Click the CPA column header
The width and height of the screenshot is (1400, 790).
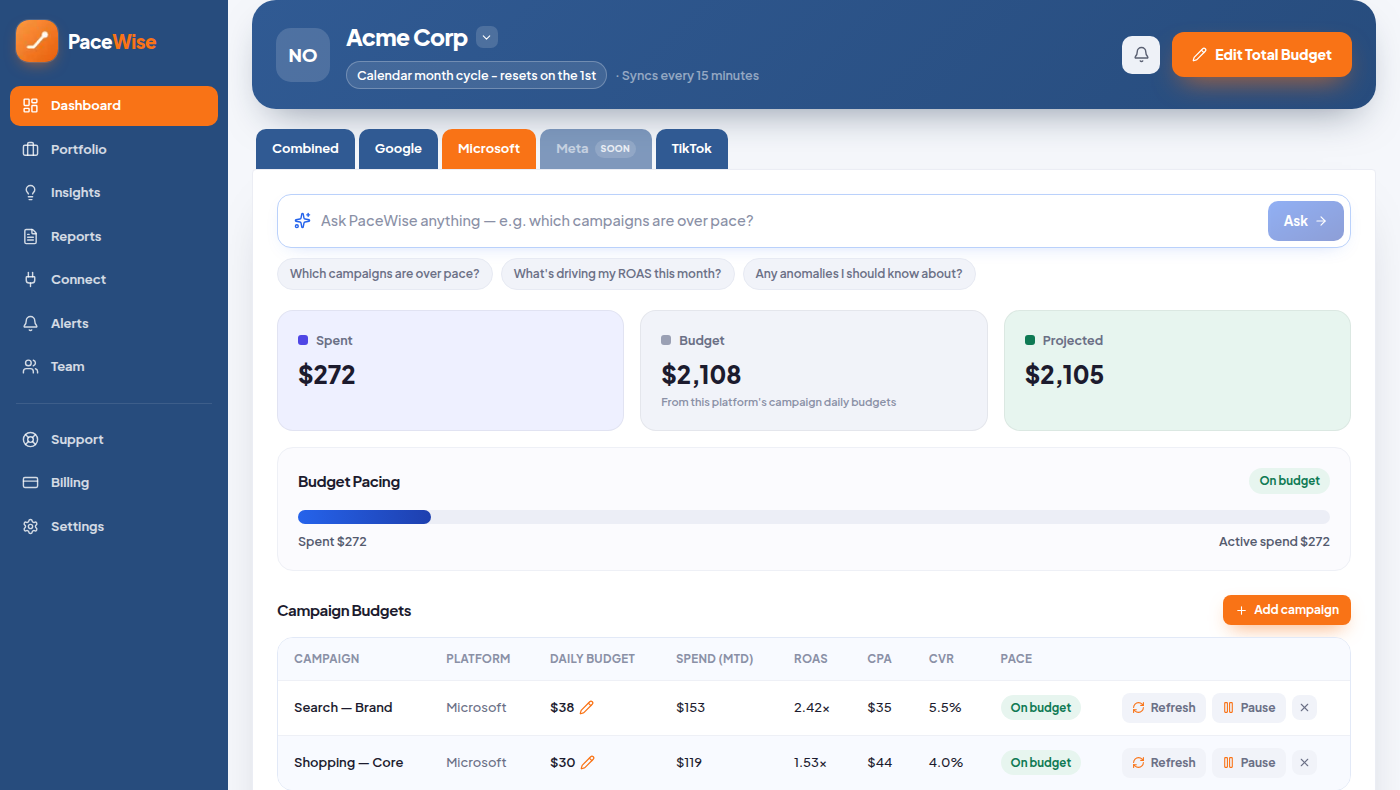click(879, 659)
